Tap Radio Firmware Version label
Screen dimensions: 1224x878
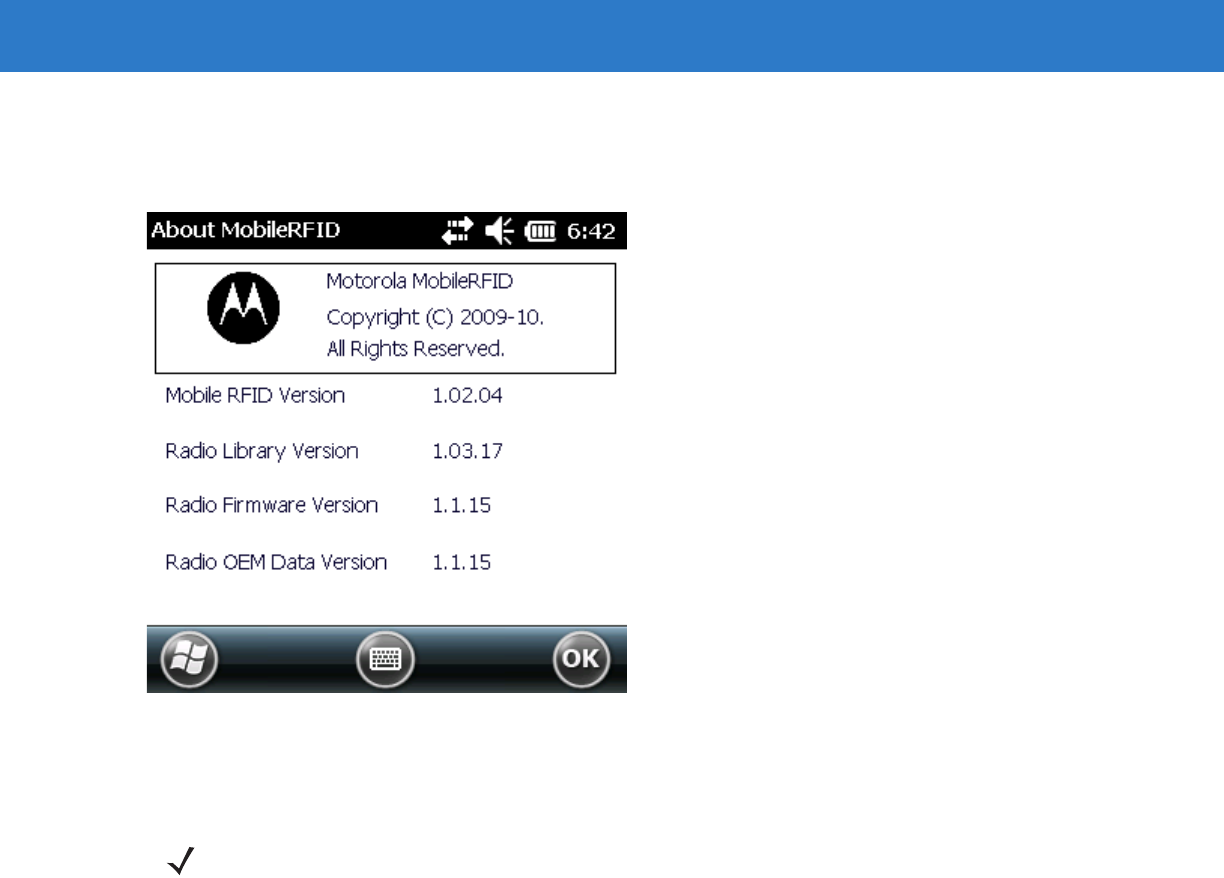pyautogui.click(x=272, y=505)
